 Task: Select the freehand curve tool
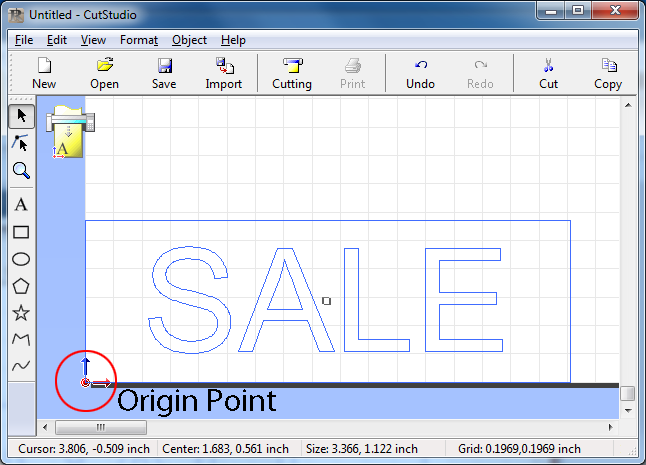pos(21,366)
